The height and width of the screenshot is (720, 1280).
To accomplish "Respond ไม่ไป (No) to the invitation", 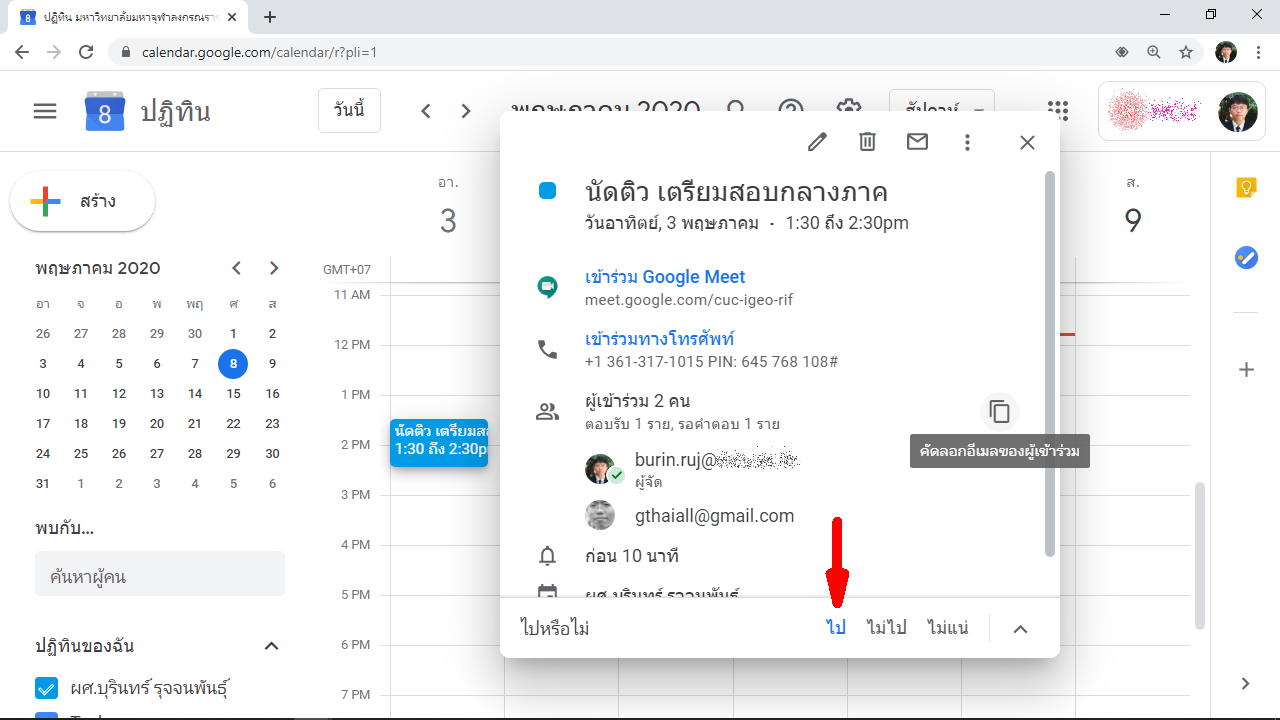I will (886, 628).
